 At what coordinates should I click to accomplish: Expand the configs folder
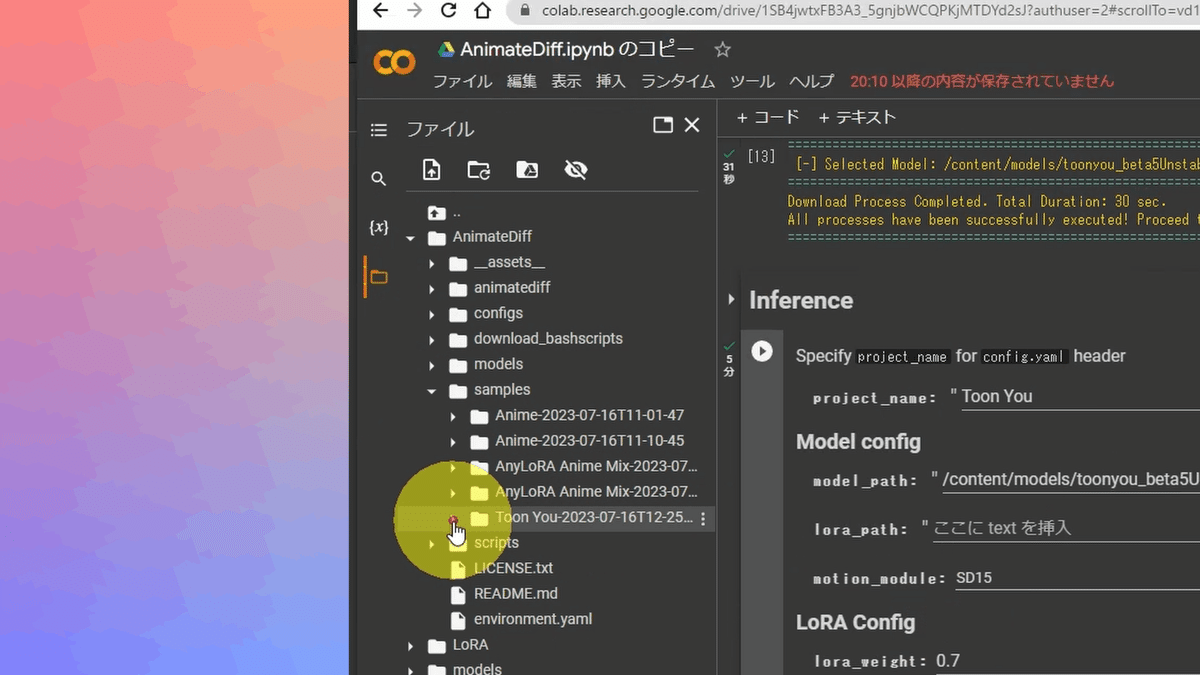[432, 314]
